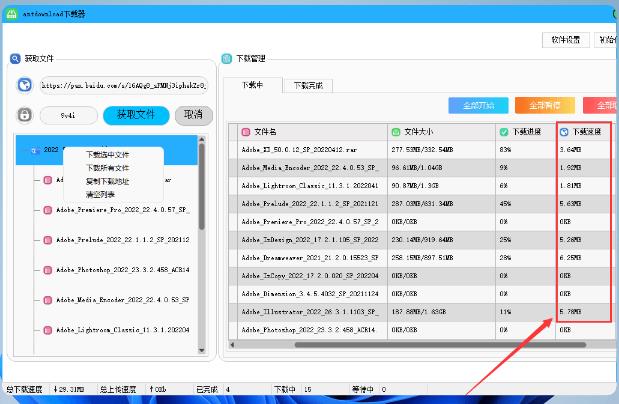
Task: Click the green antdownload app icon in title bar
Action: point(11,14)
